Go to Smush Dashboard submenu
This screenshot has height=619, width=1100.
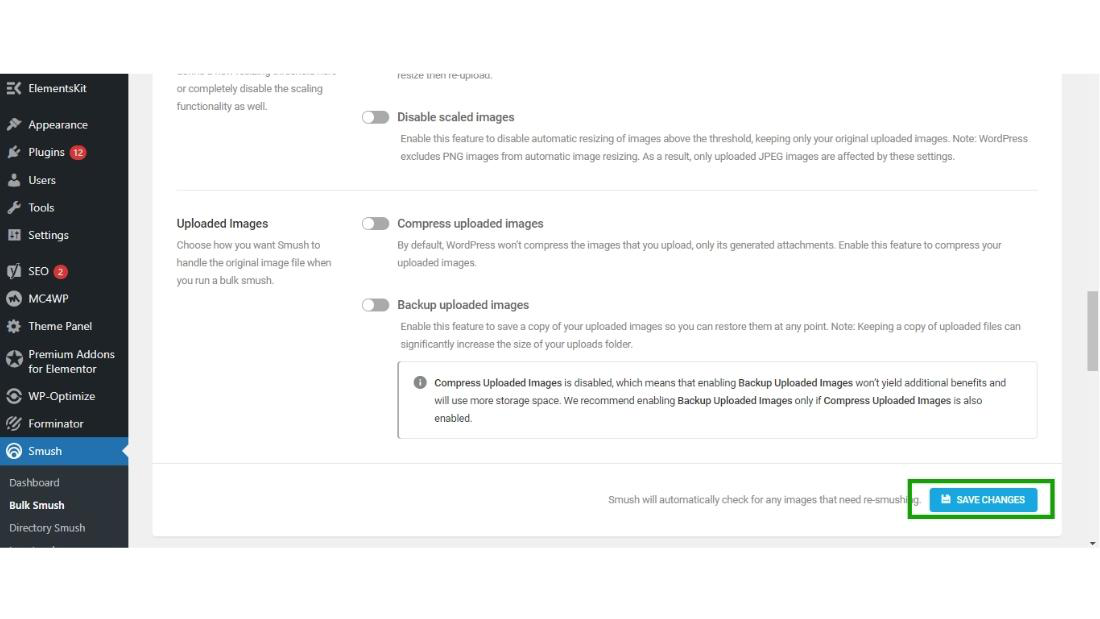pyautogui.click(x=34, y=482)
